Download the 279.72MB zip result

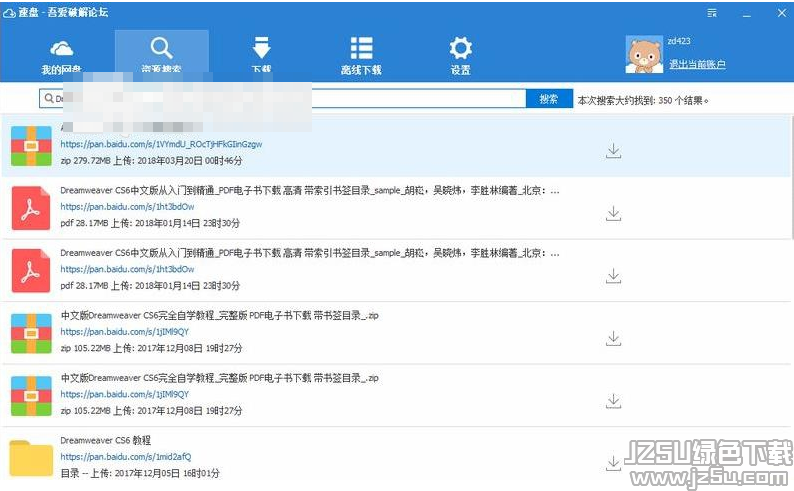[613, 151]
